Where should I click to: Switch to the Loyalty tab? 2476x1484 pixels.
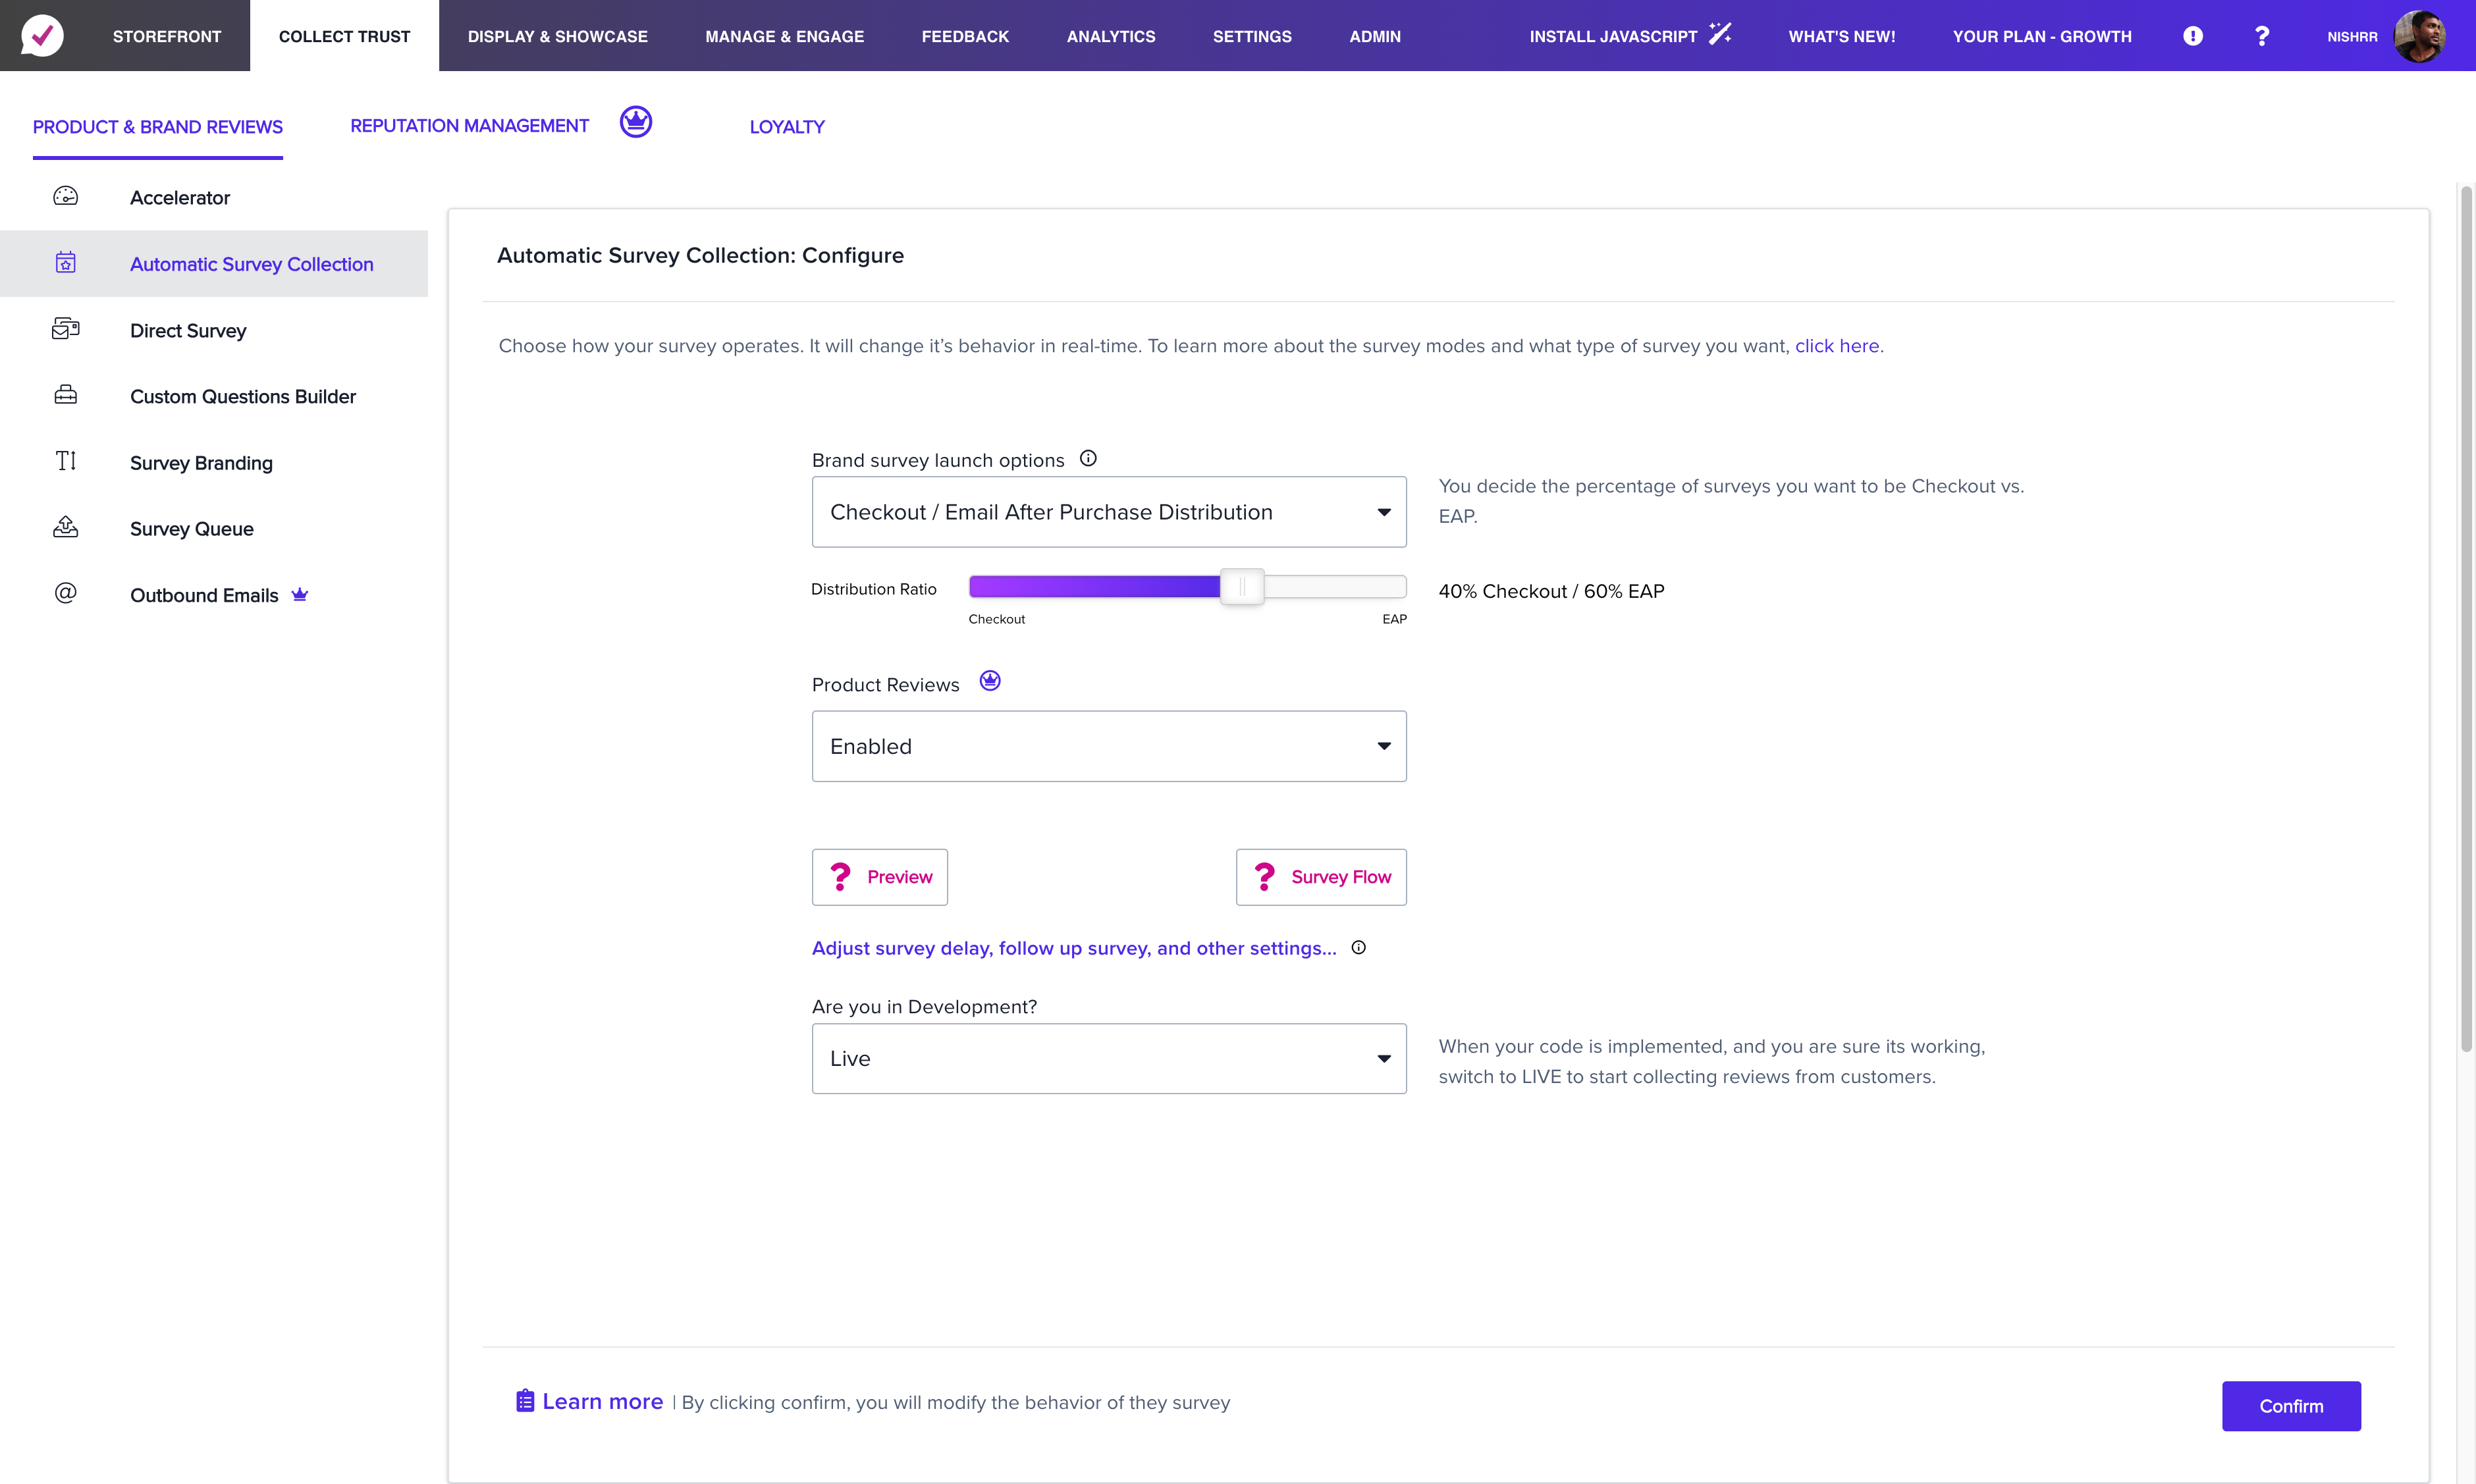coord(787,127)
